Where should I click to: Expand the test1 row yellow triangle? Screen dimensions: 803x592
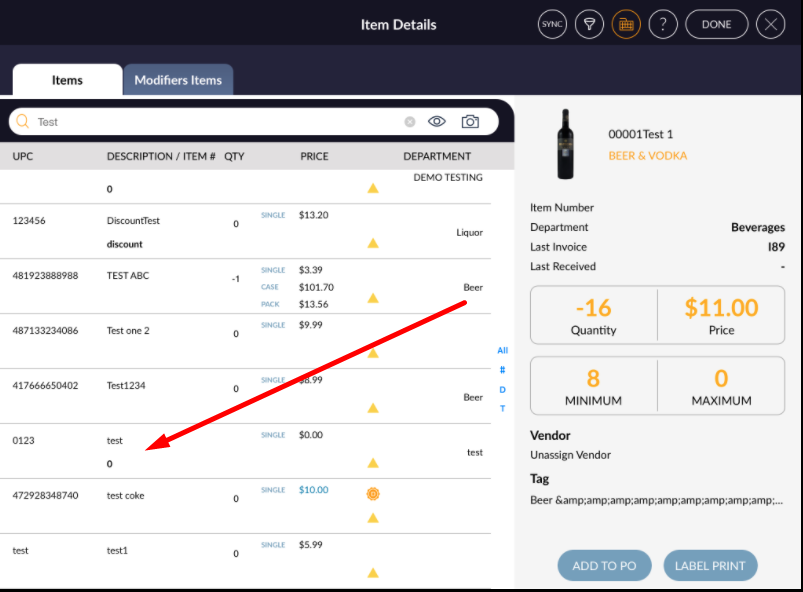coord(373,573)
